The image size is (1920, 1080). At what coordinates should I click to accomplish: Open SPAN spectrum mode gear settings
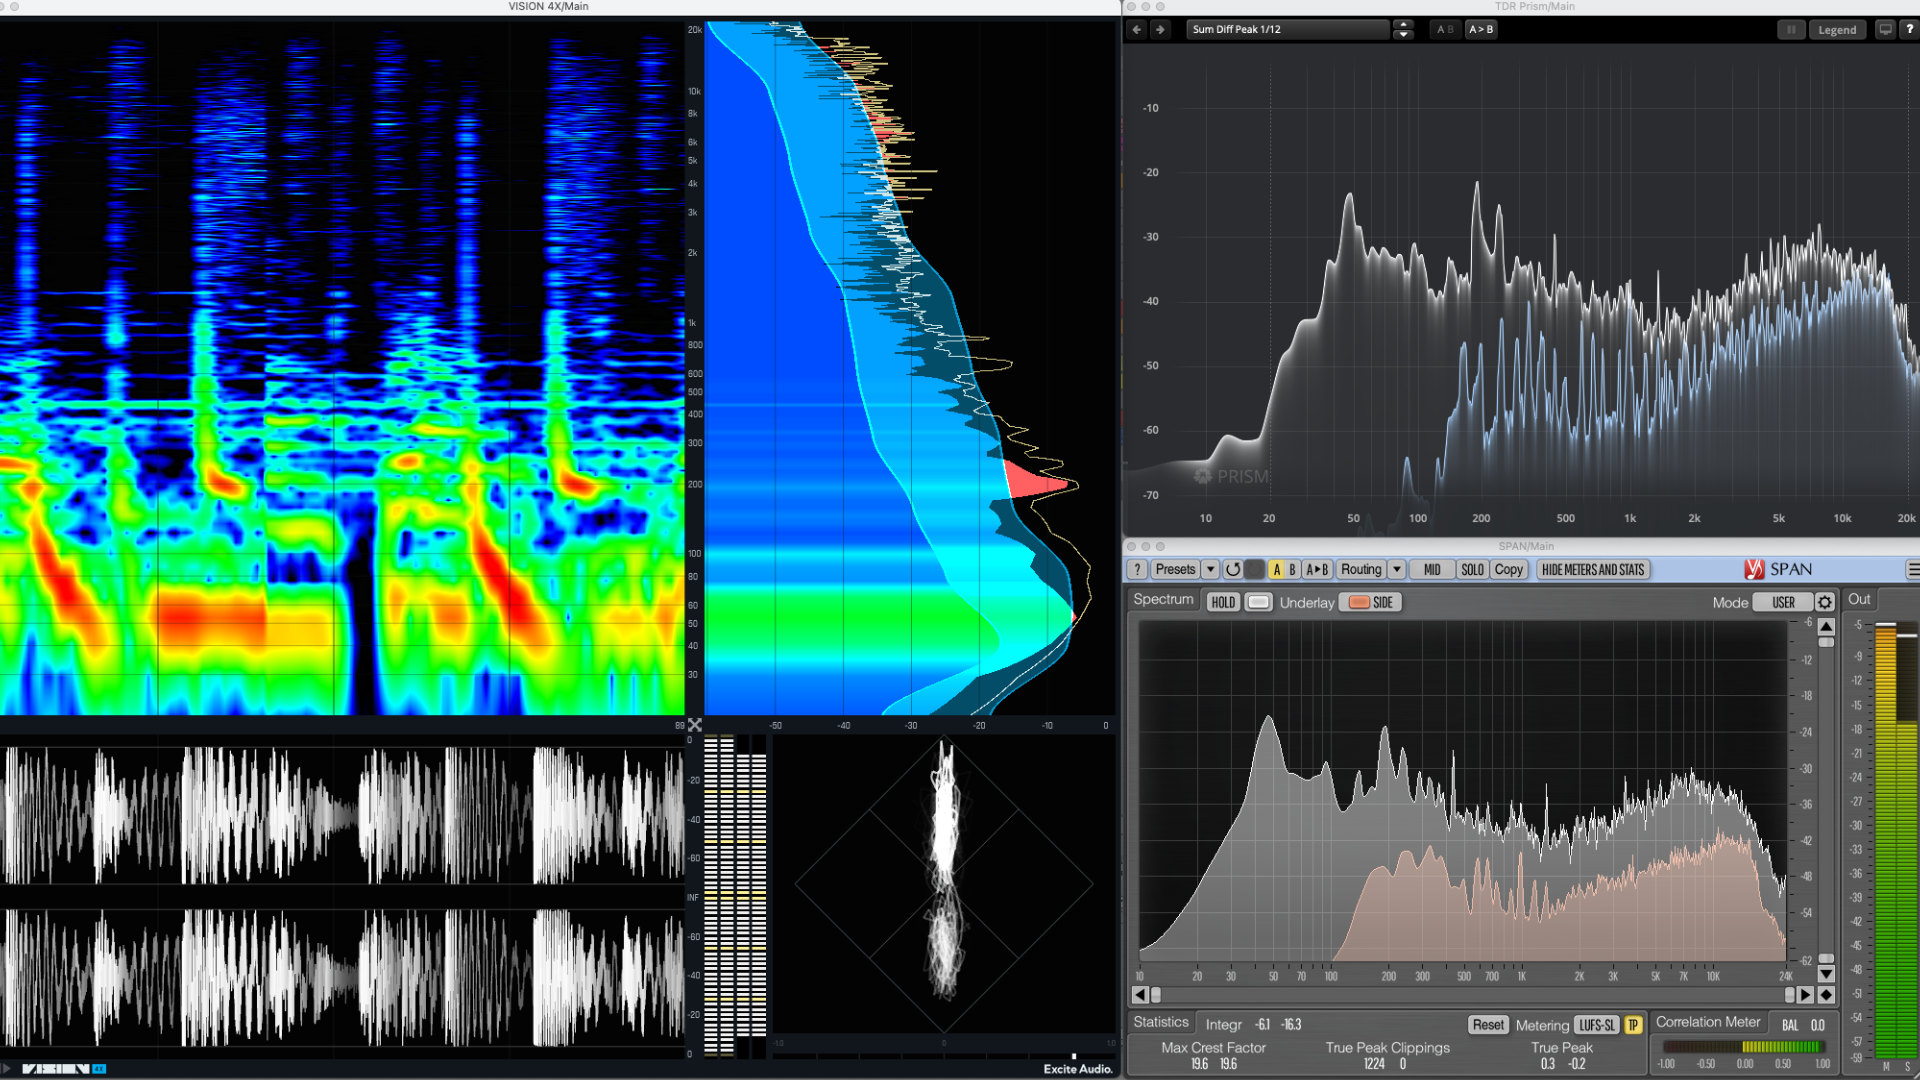tap(1825, 602)
